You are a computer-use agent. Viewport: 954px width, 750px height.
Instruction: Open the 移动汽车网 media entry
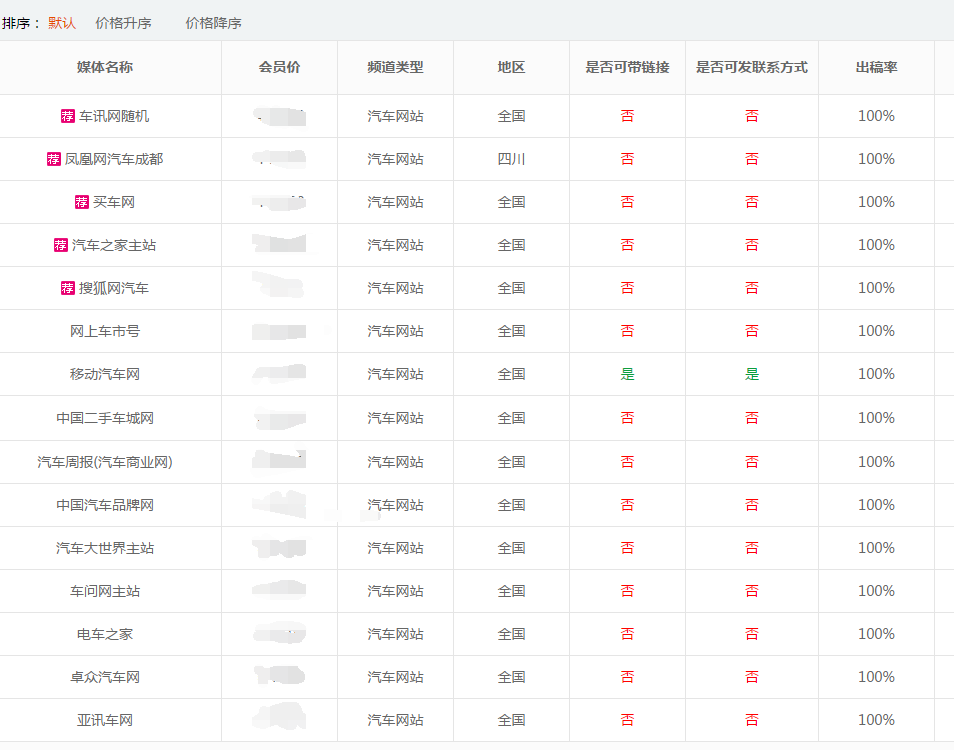105,374
